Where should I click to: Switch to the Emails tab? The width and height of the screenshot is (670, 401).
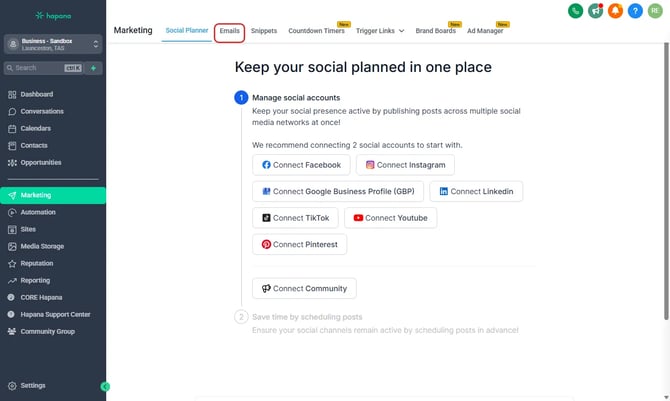tap(229, 31)
